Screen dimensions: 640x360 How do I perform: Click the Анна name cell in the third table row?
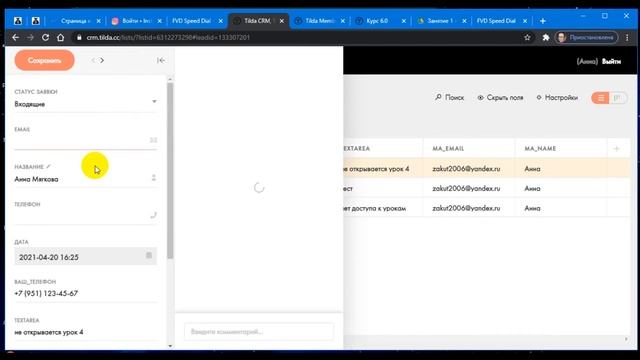[x=532, y=208]
